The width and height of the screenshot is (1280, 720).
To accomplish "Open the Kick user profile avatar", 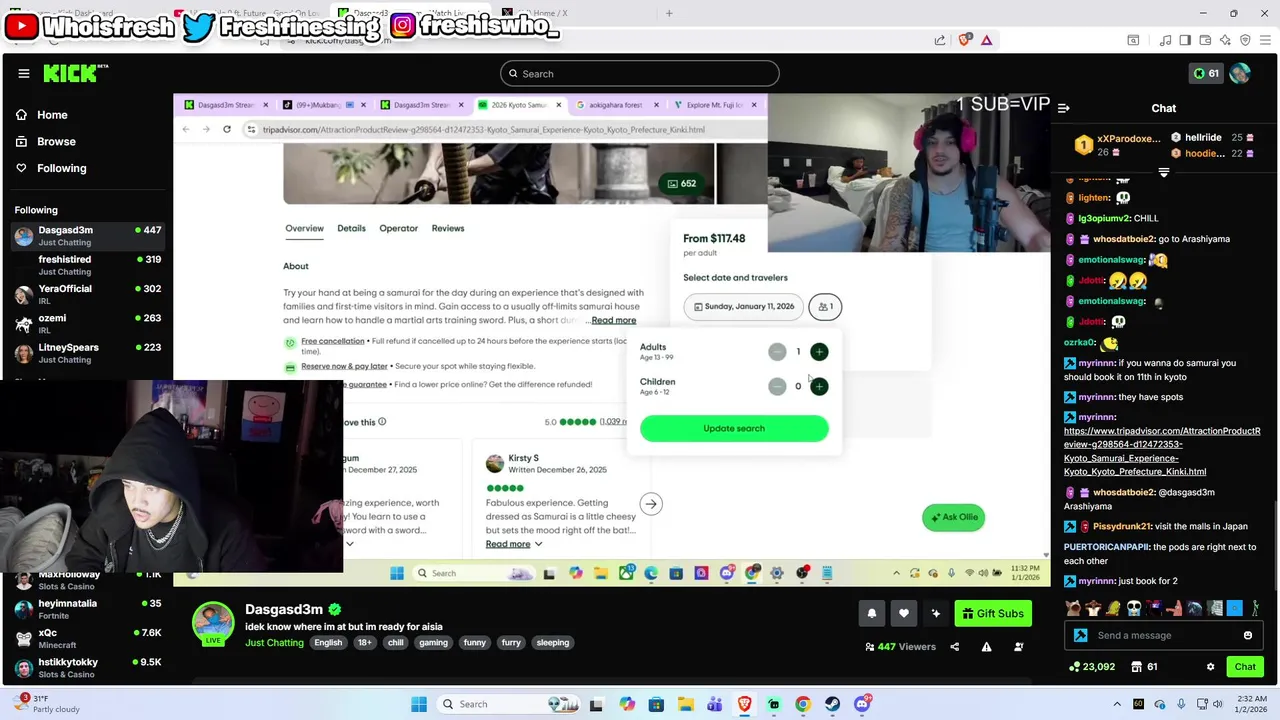I will (1240, 73).
